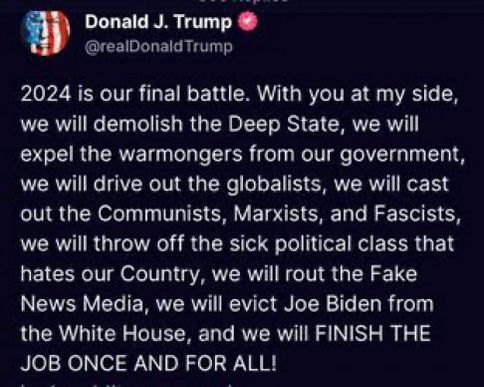Viewport: 484px width, 387px height.
Task: Click "hates our Country" in the post
Action: coord(110,274)
